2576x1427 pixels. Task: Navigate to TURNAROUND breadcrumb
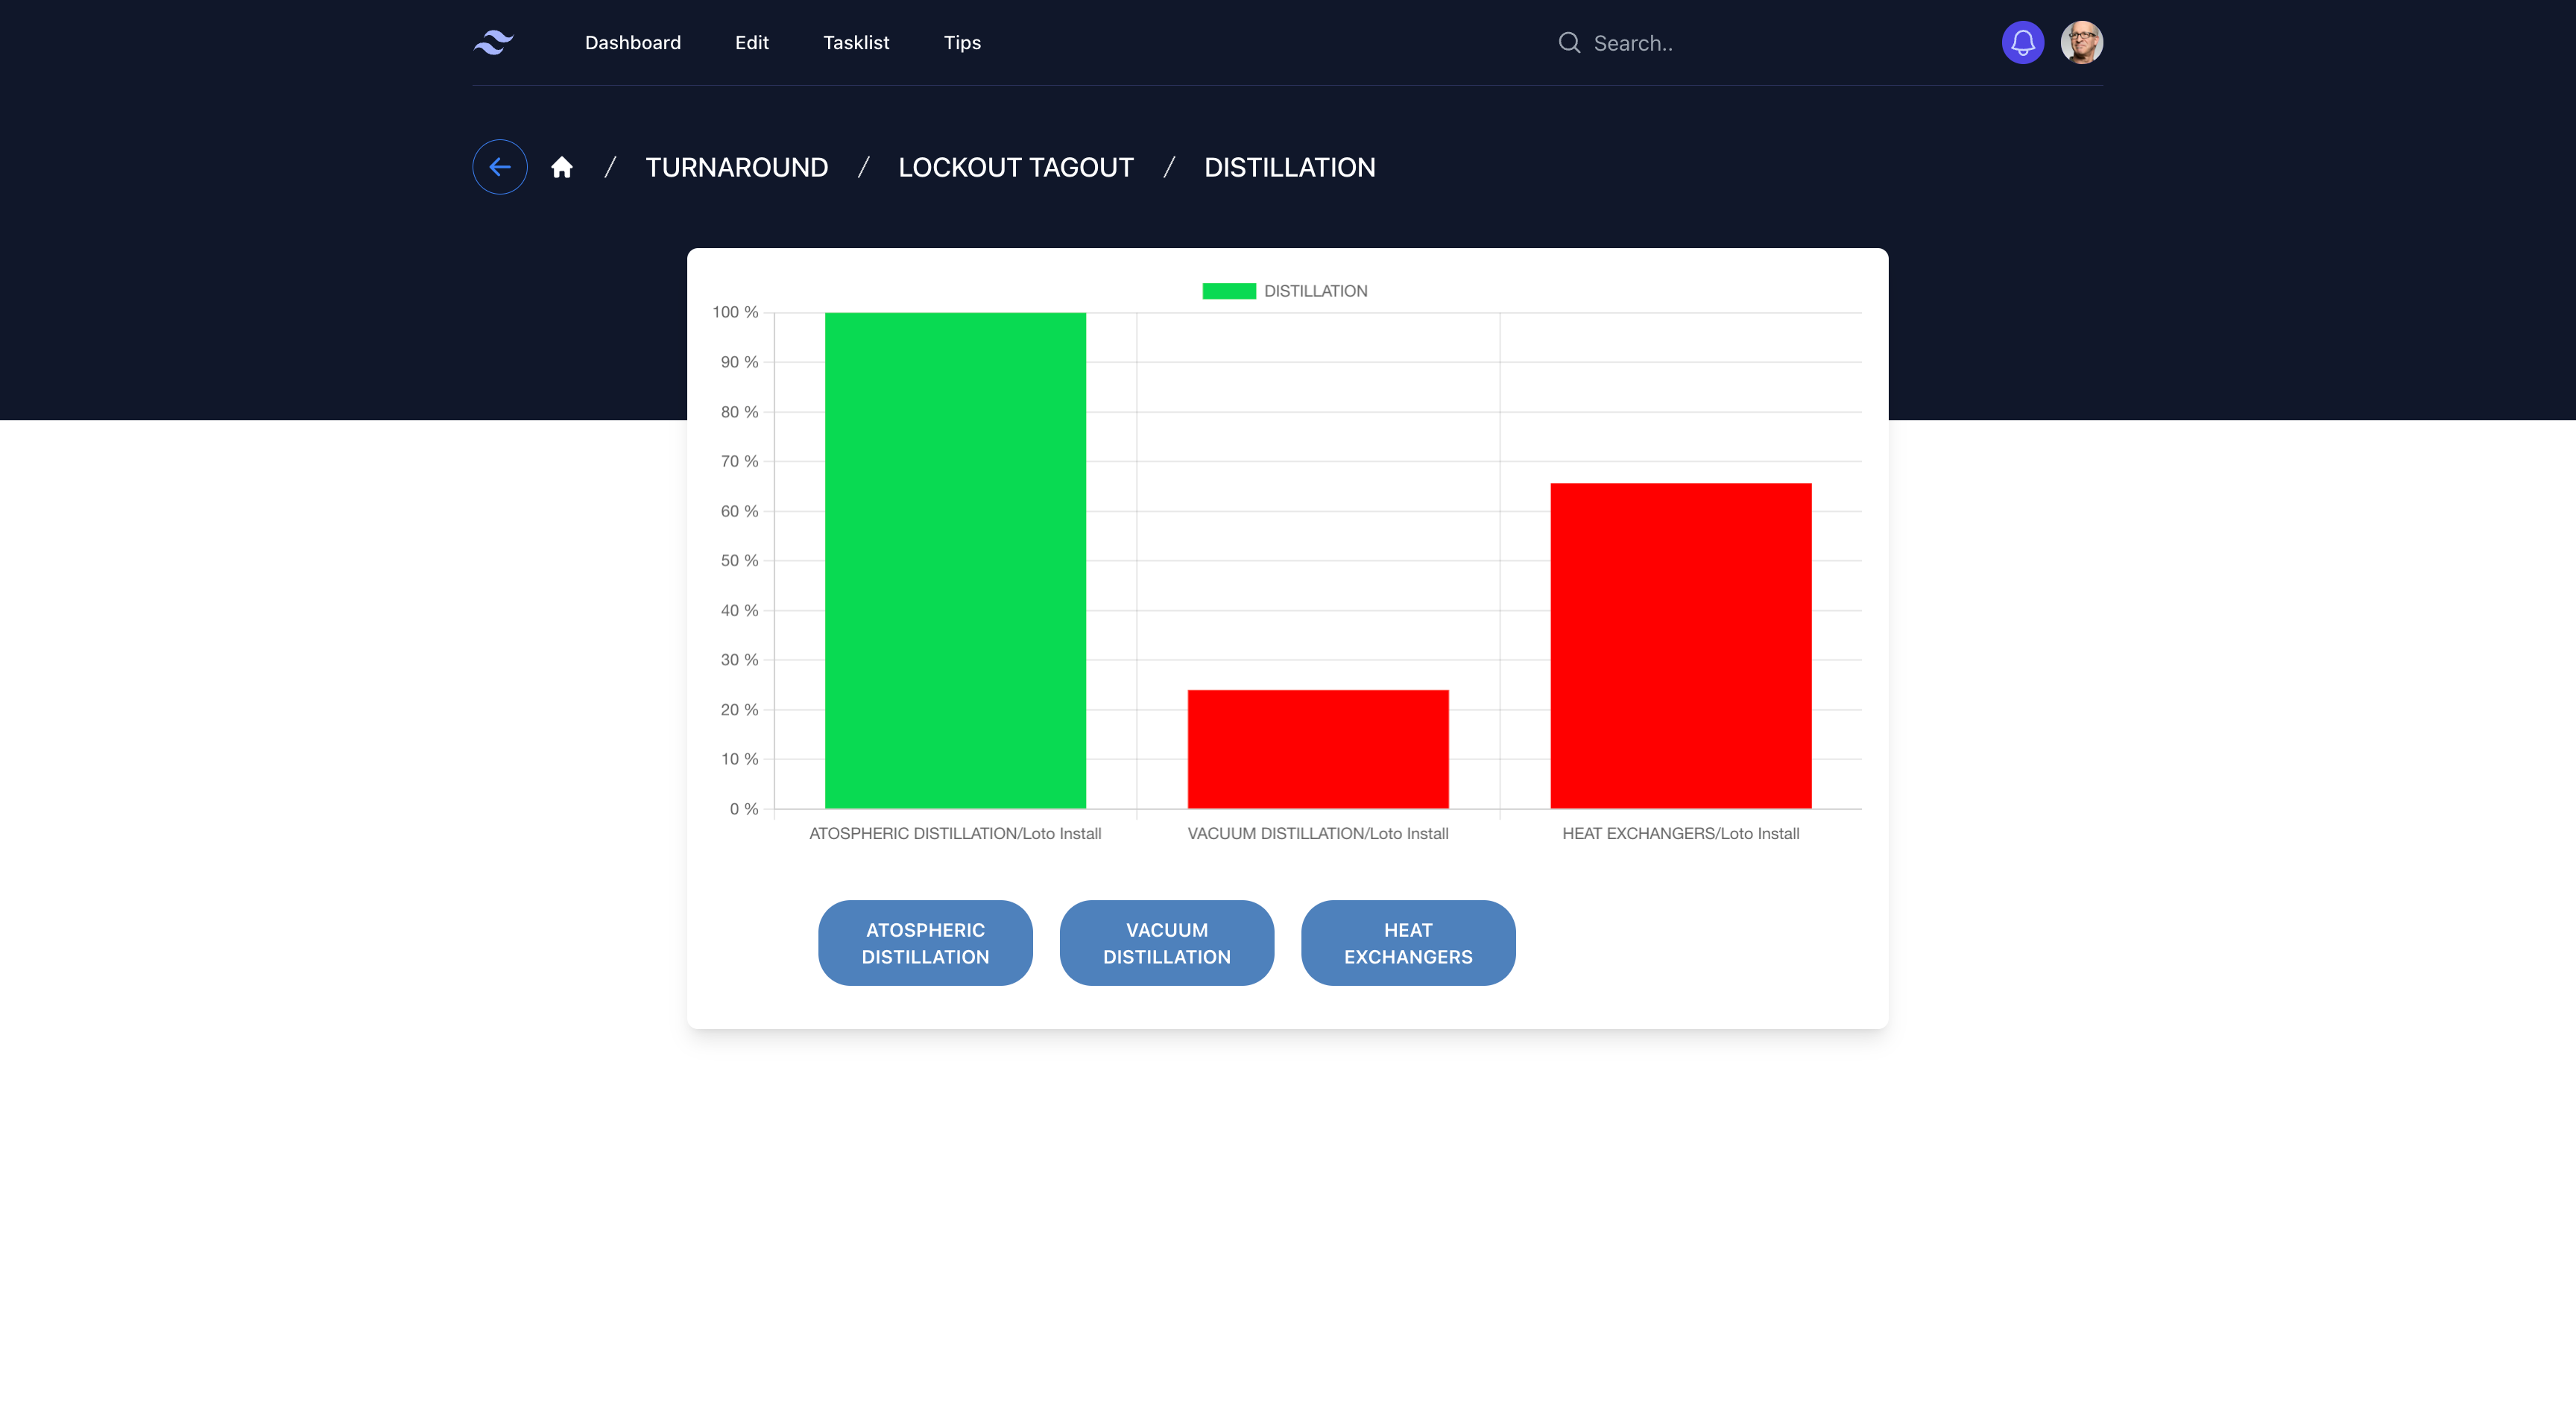[x=736, y=167]
